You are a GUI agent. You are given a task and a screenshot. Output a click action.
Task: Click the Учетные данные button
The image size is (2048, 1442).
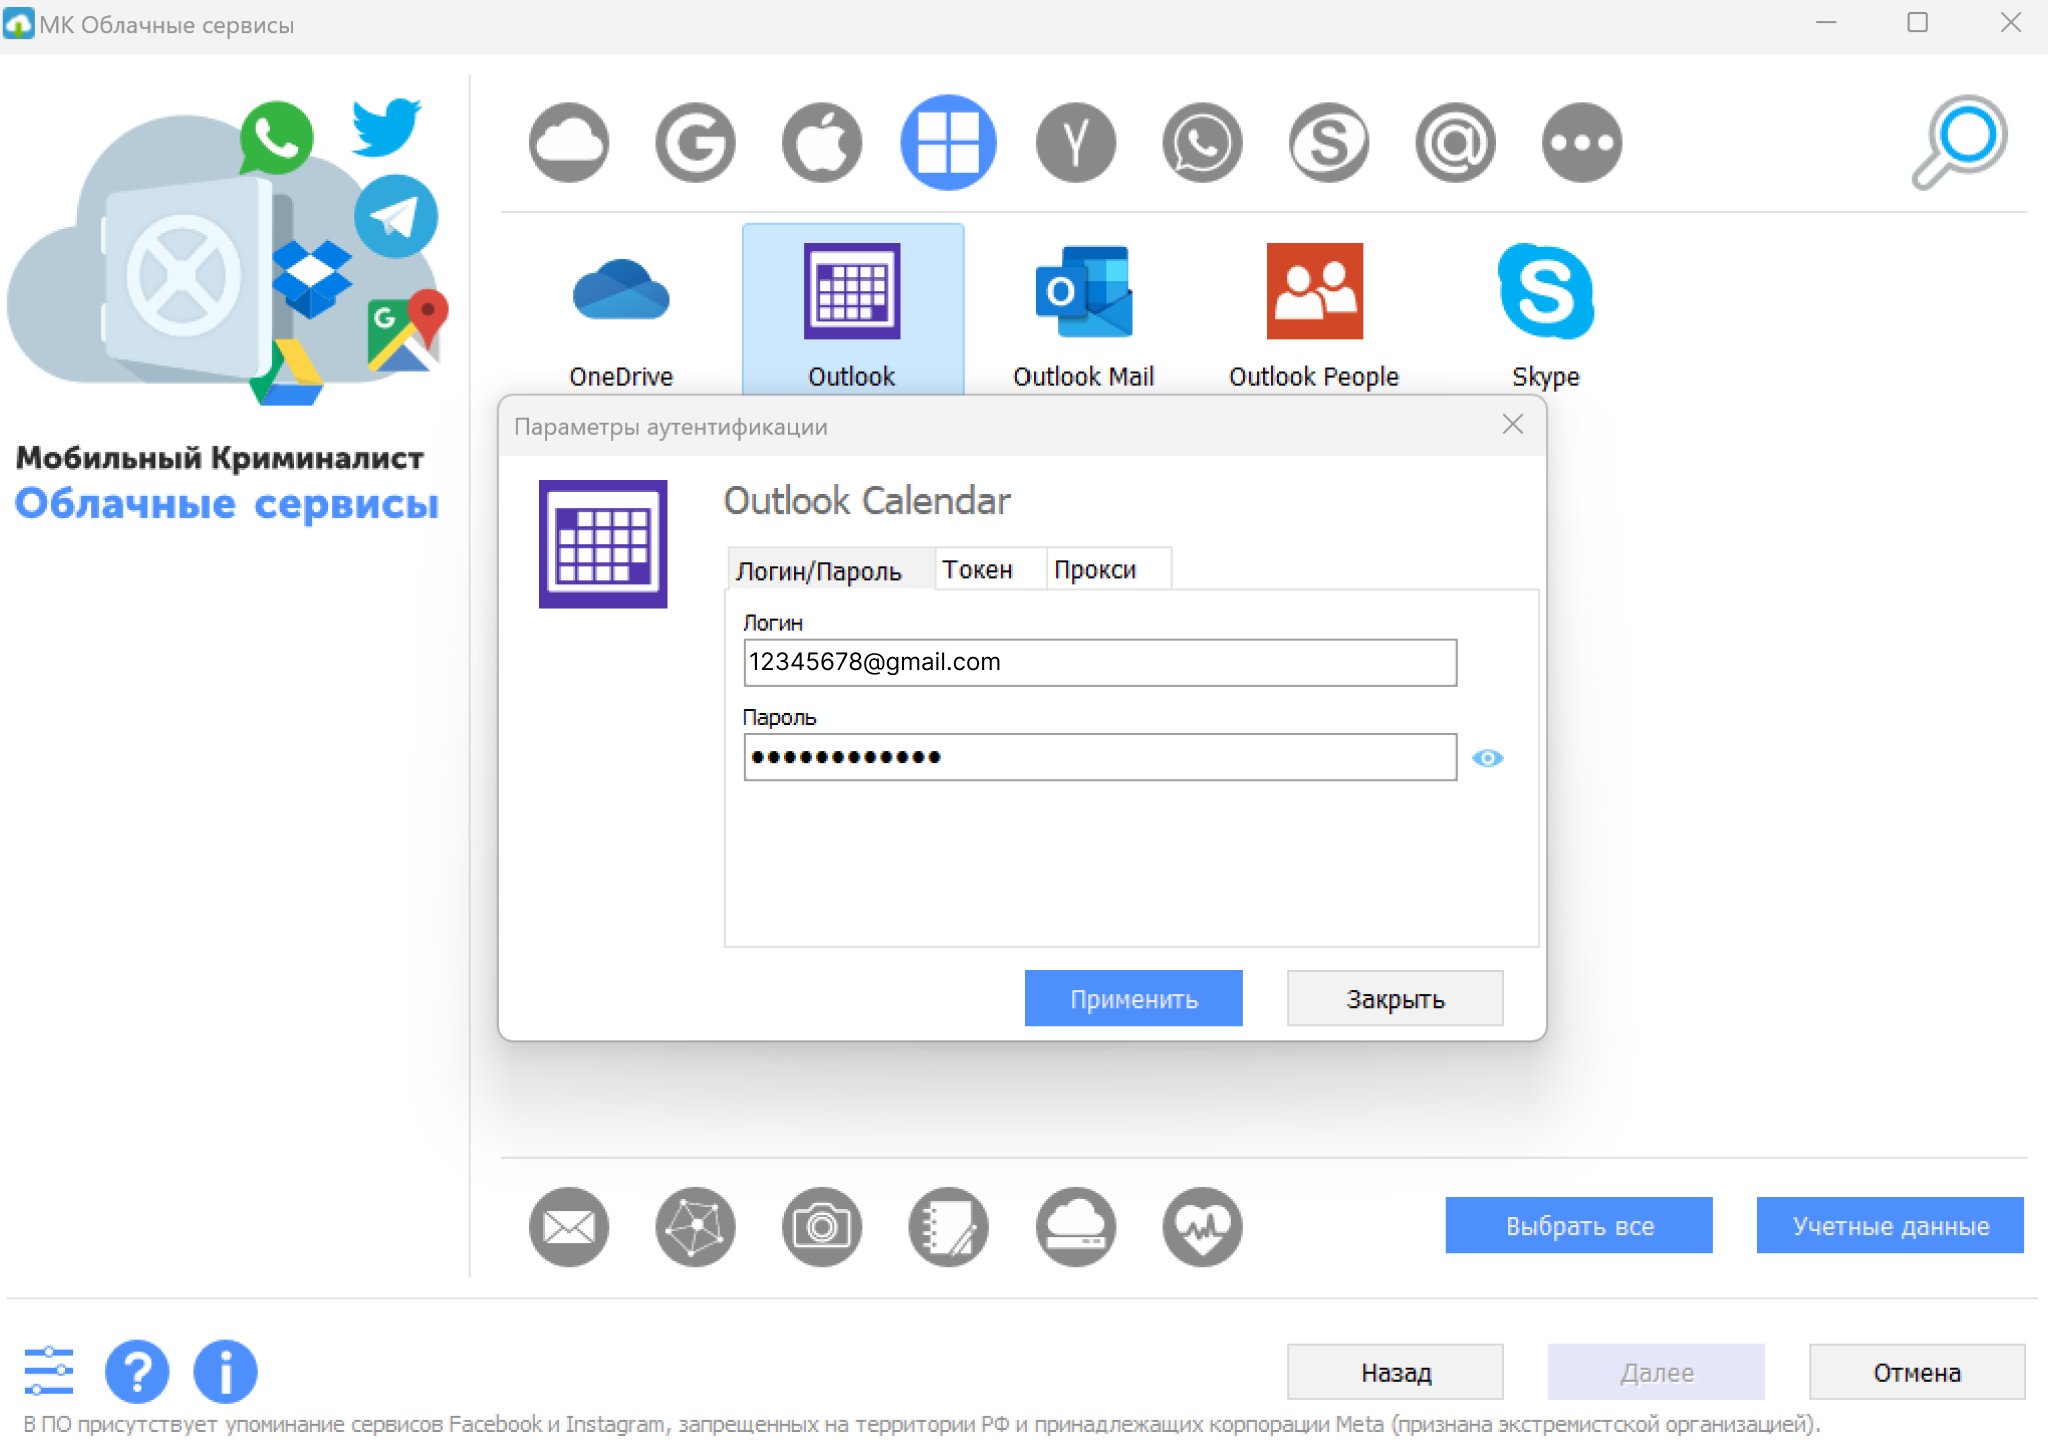1890,1225
